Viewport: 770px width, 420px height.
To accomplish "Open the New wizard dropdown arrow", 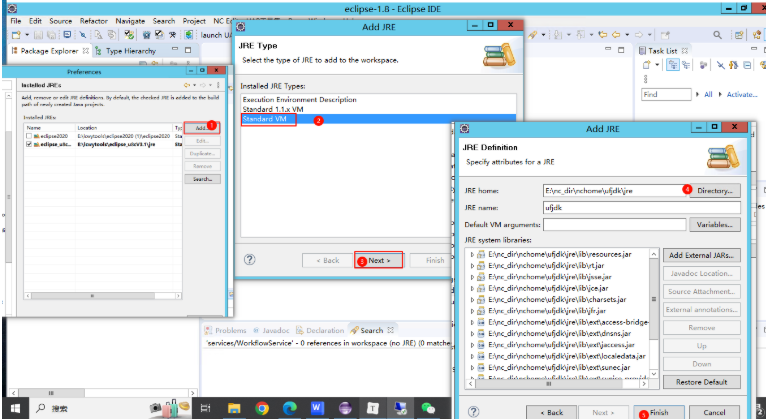I will pos(27,35).
